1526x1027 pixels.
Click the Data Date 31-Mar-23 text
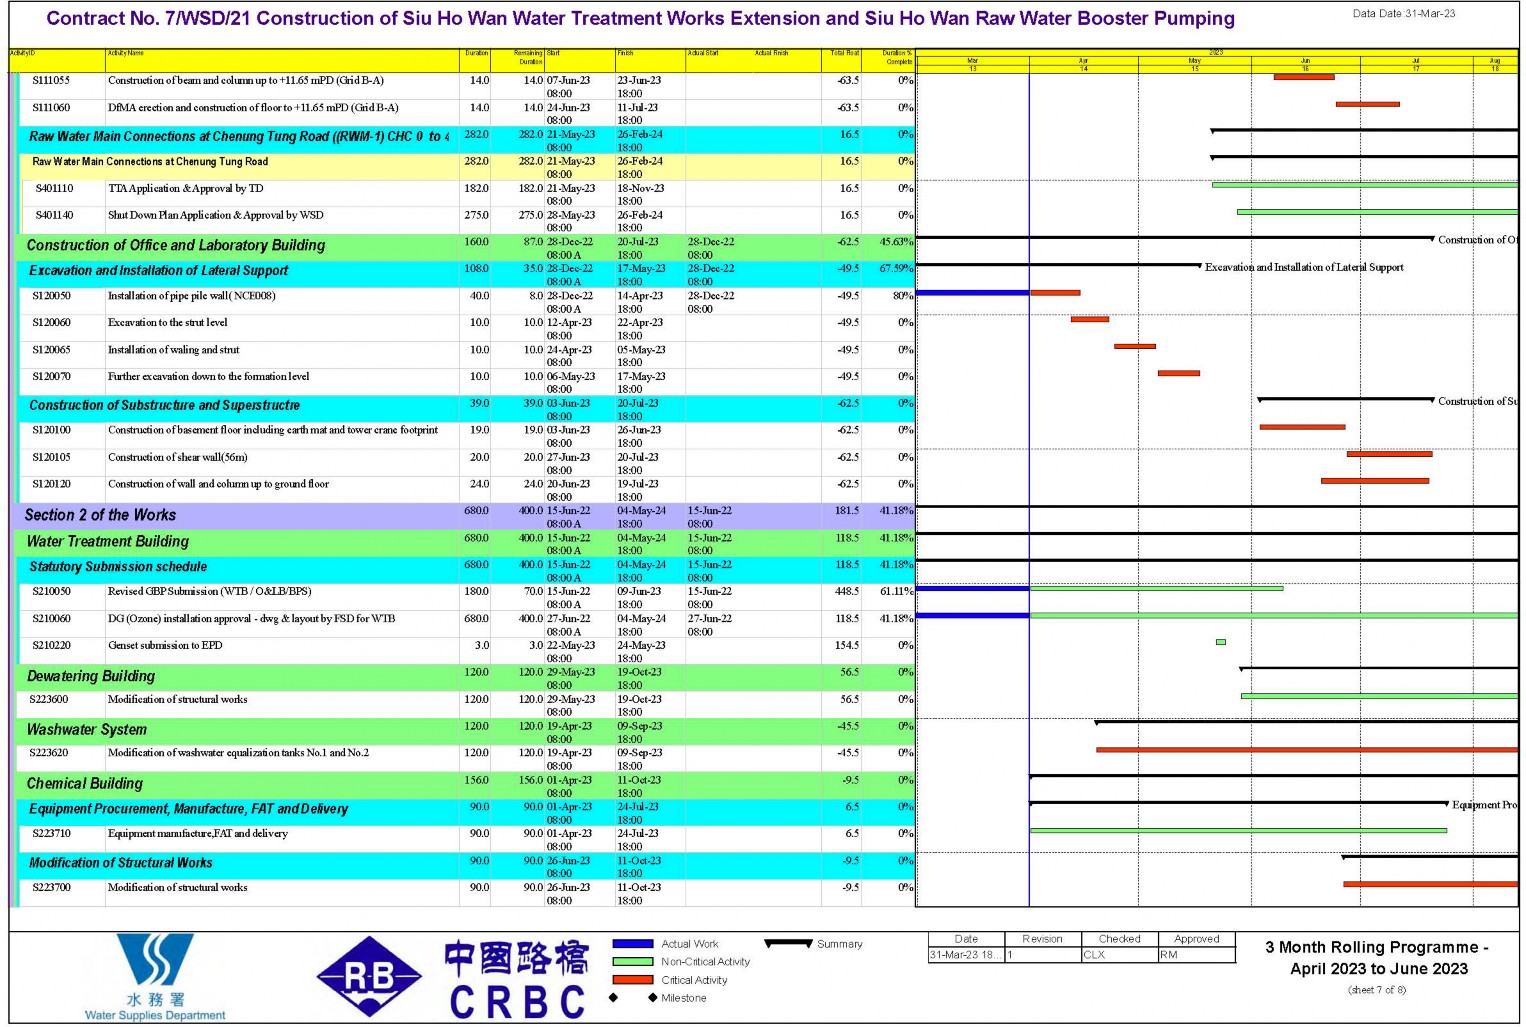tap(1404, 14)
